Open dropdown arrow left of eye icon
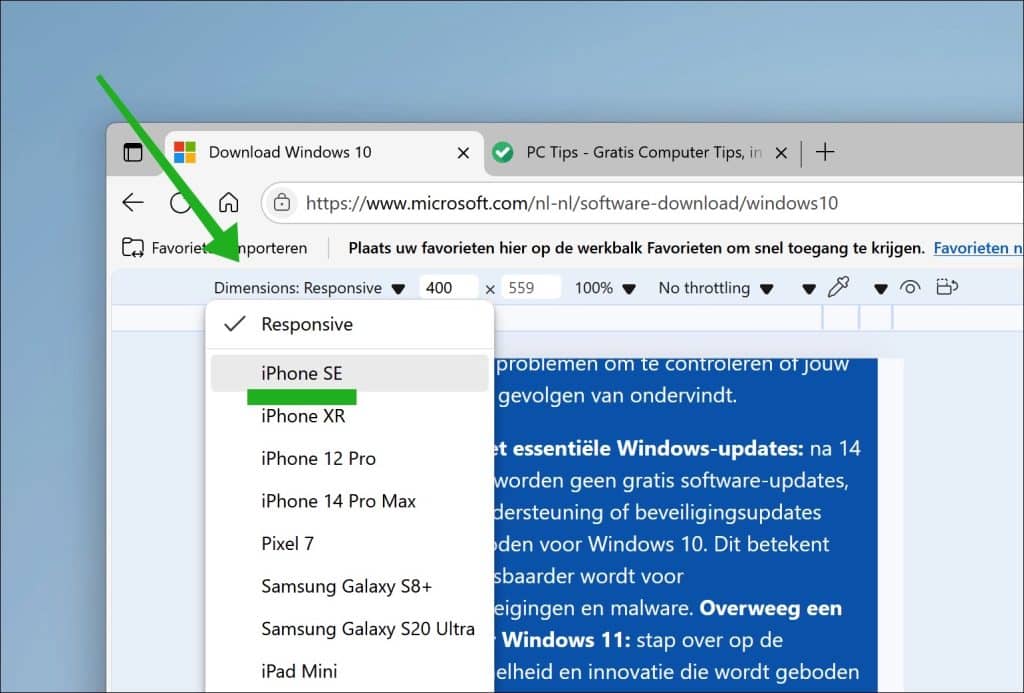1024x693 pixels. (x=880, y=289)
